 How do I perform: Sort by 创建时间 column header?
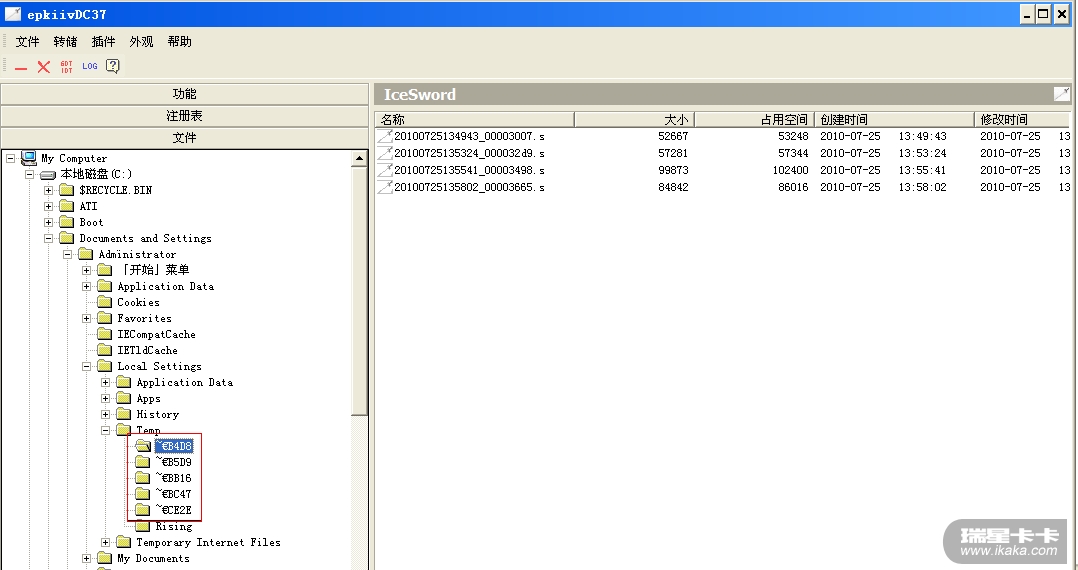click(x=893, y=120)
